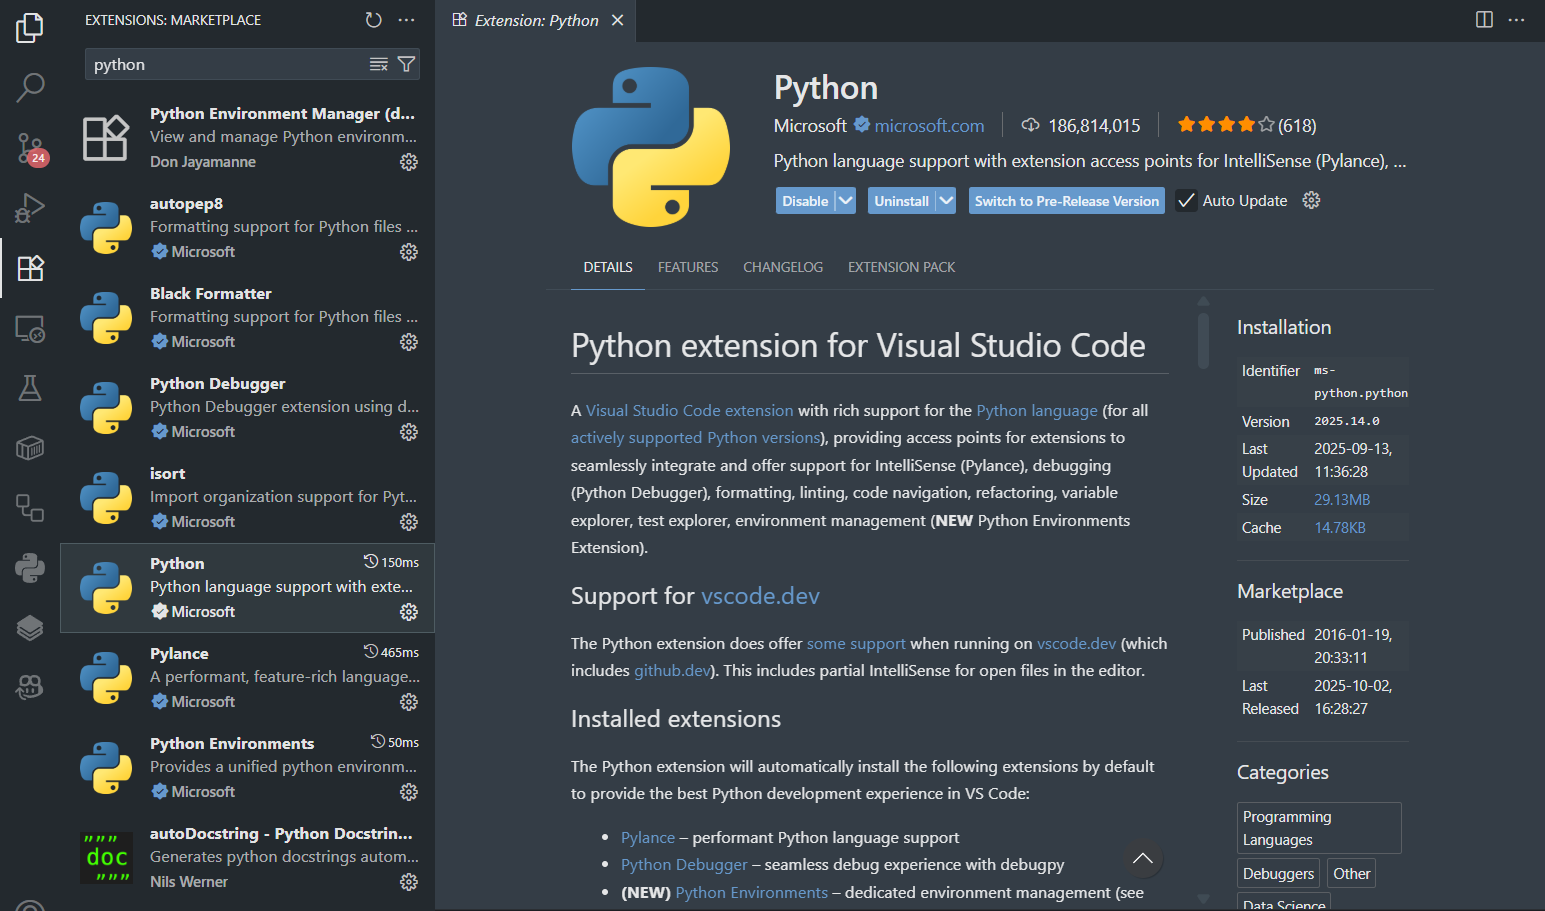Viewport: 1545px width, 911px height.
Task: Open Manage gear for Python Environments extension
Action: pyautogui.click(x=409, y=792)
